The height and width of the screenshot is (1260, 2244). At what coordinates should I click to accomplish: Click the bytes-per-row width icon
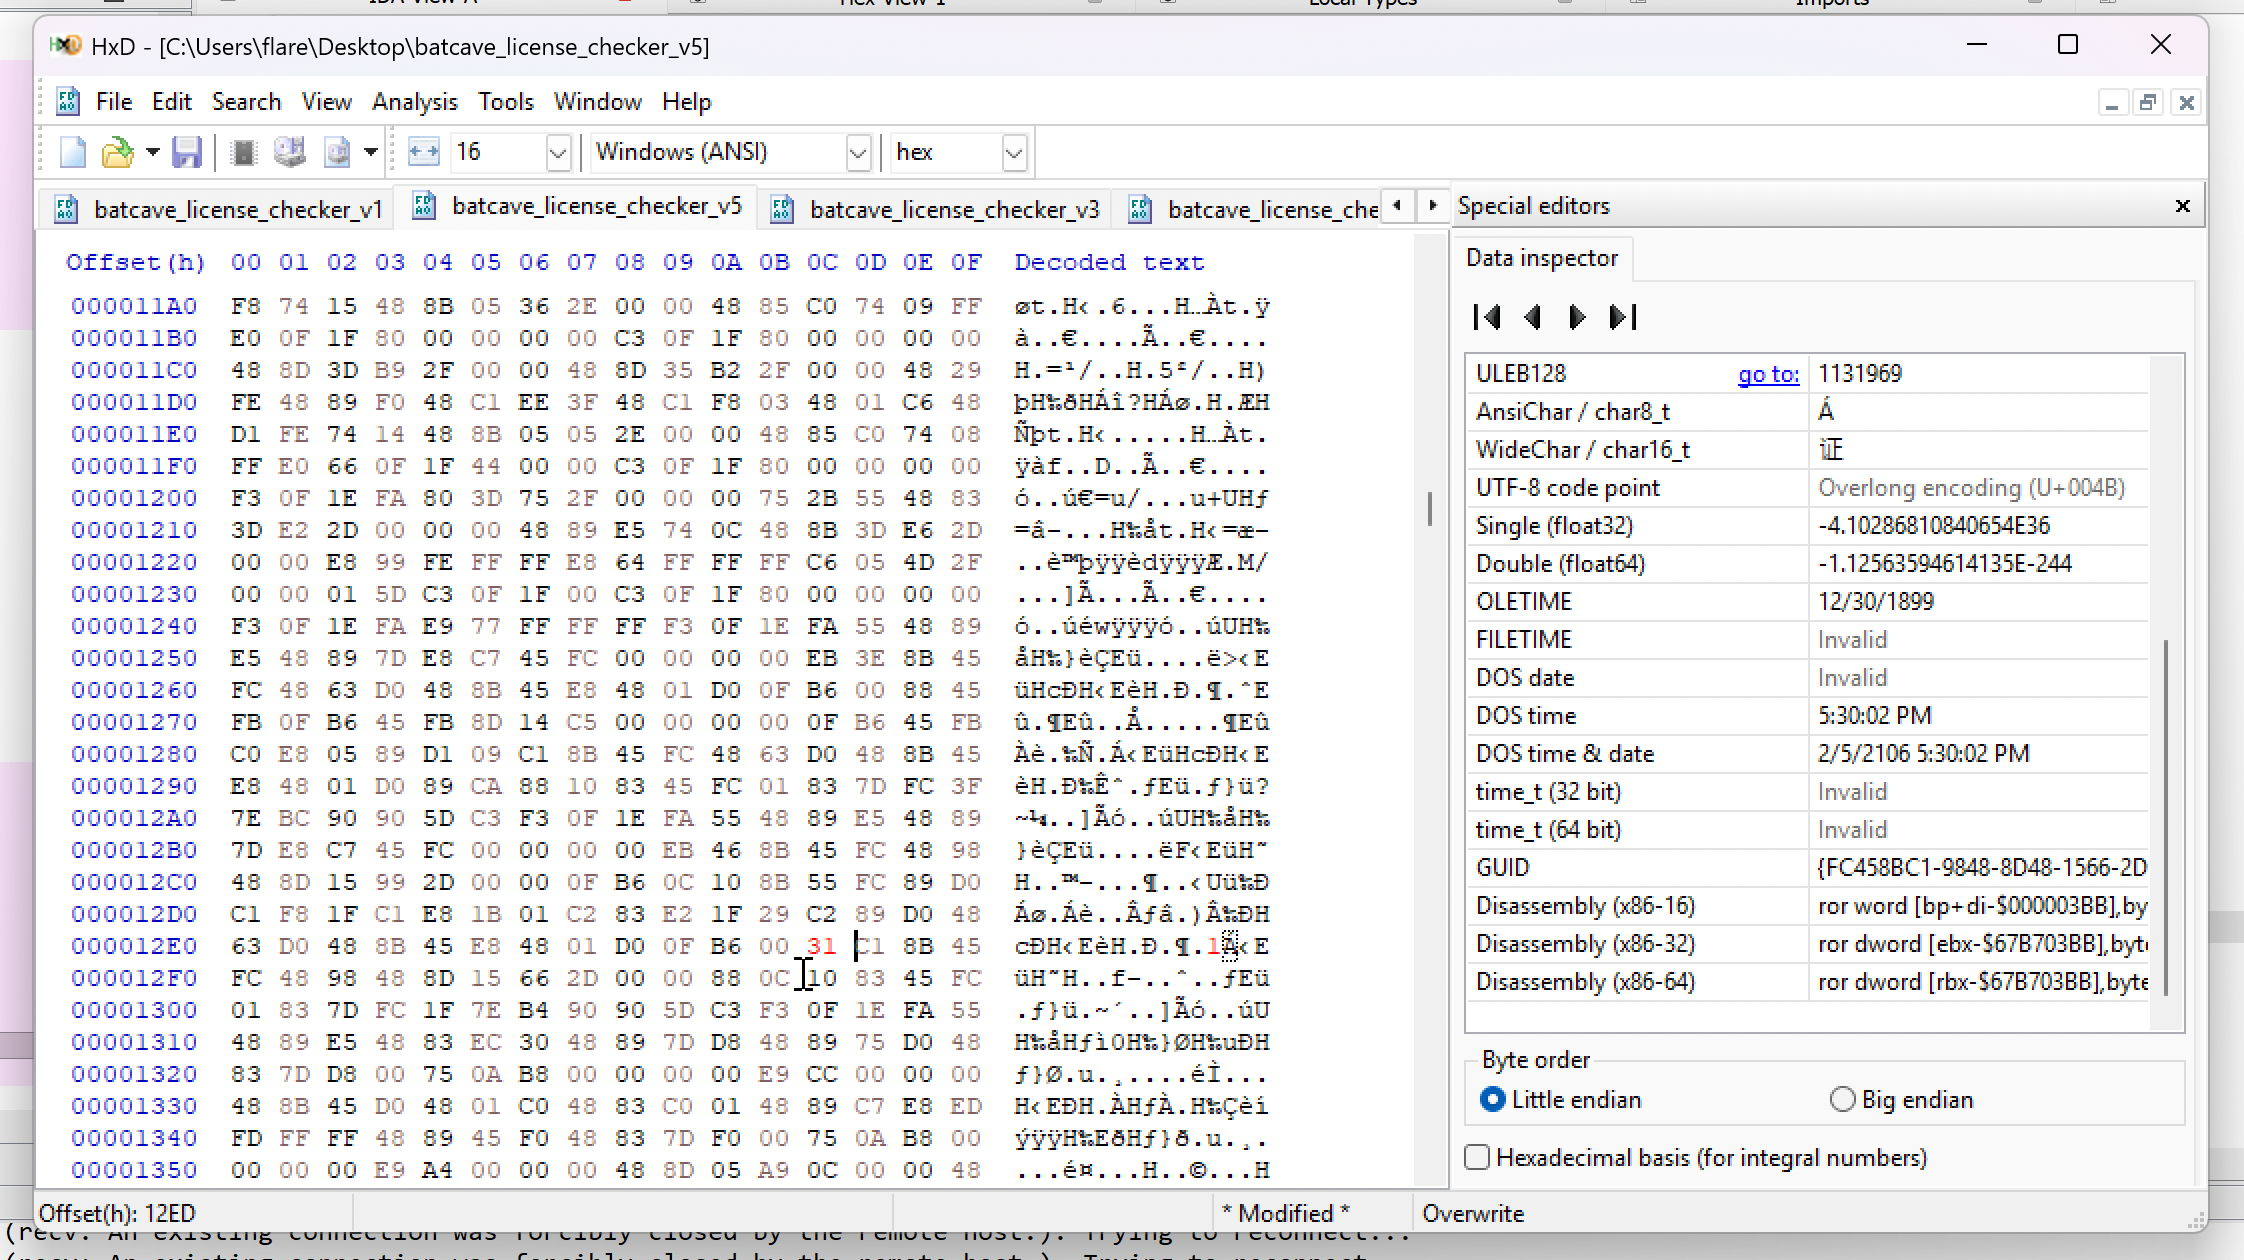click(424, 153)
